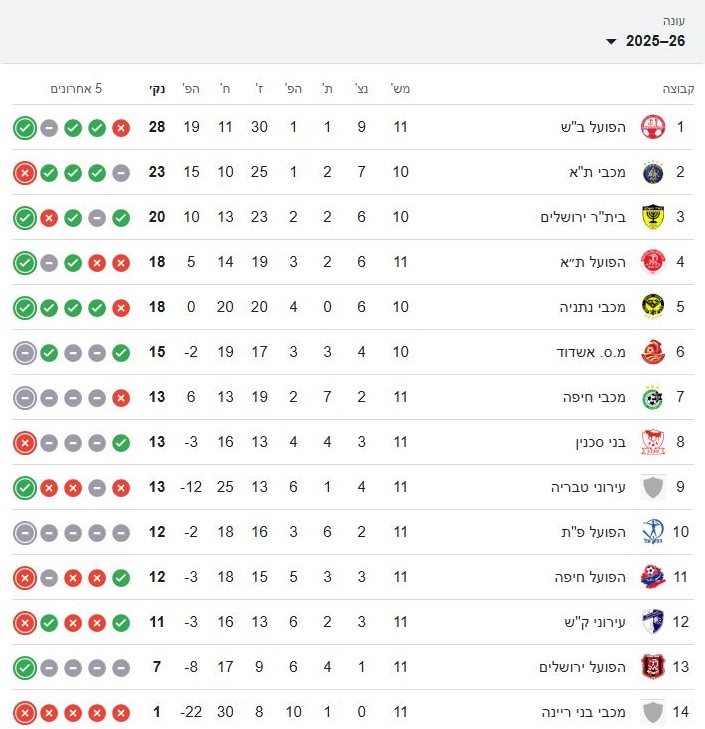Click the season dropdown arrow
The height and width of the screenshot is (729, 705).
[x=611, y=42]
